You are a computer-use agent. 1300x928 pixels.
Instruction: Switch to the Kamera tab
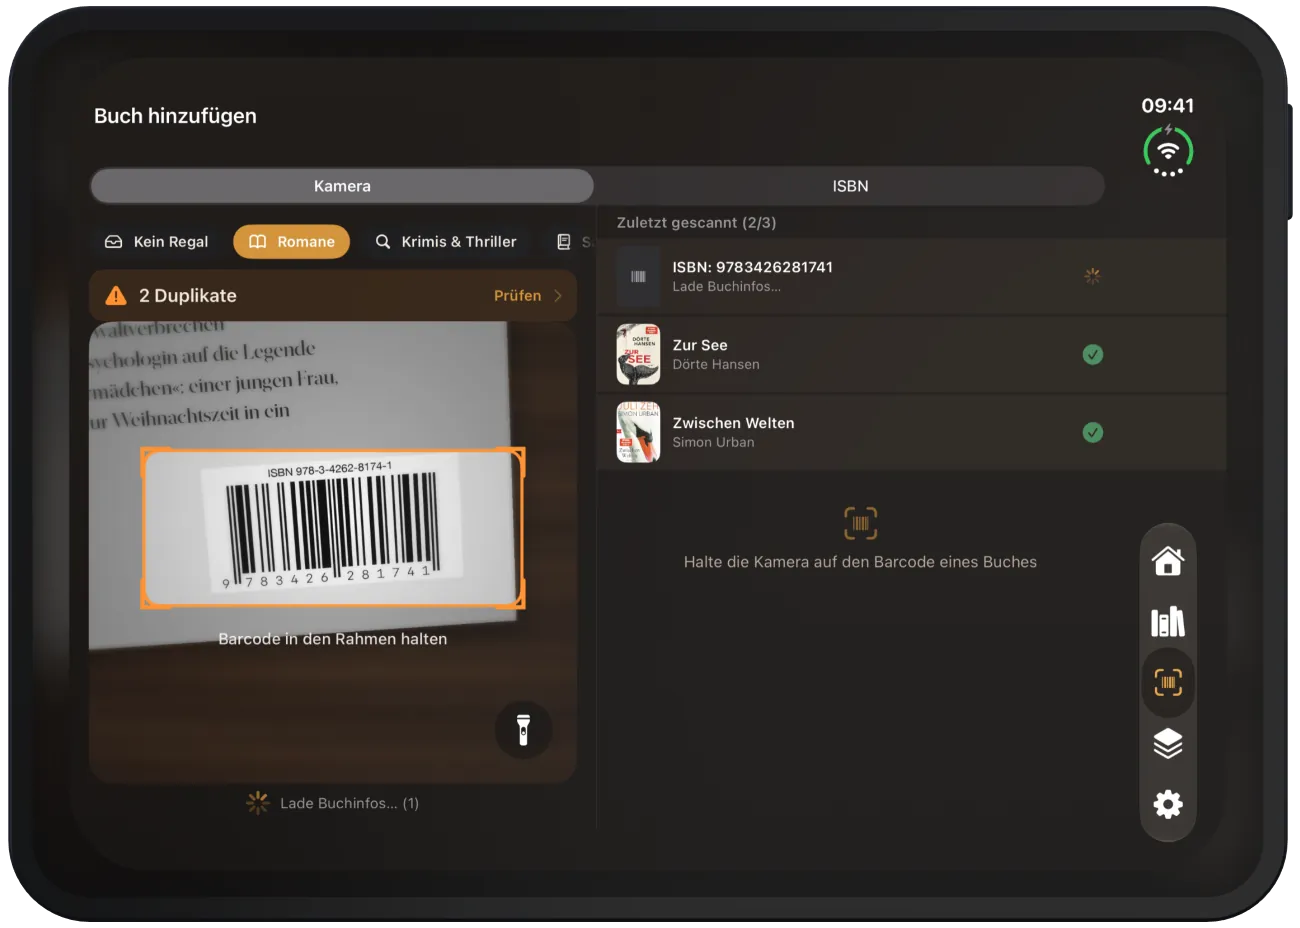click(342, 186)
